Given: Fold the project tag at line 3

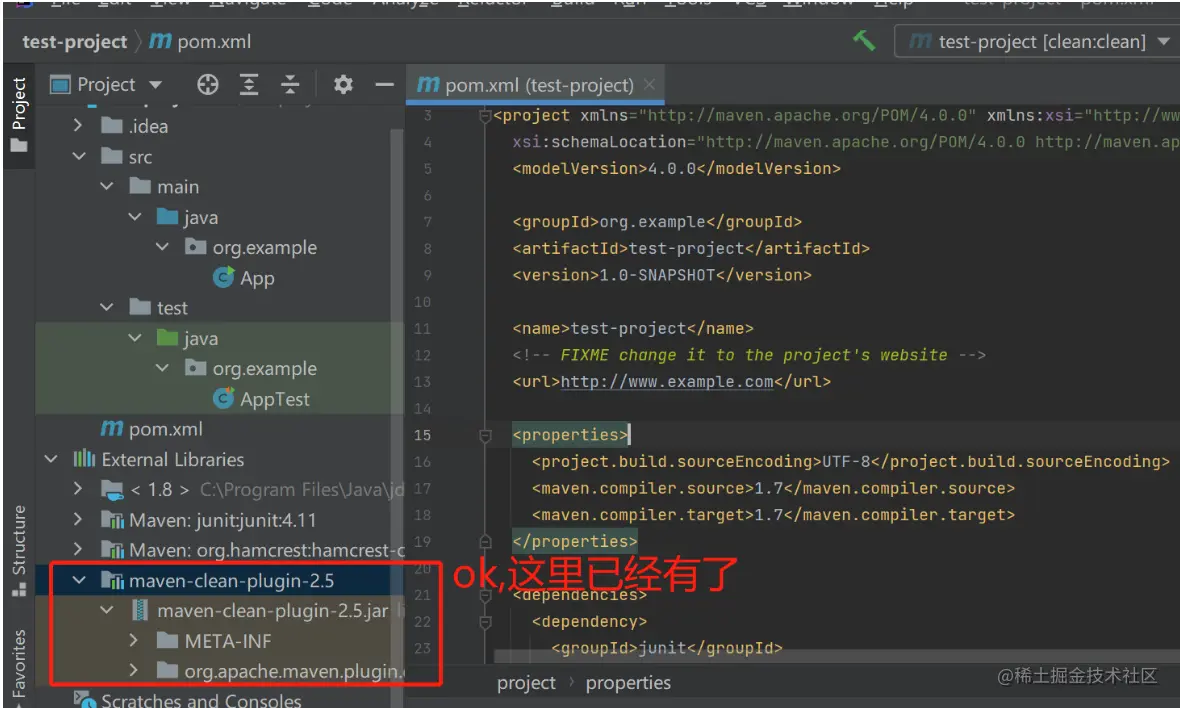Looking at the screenshot, I should (485, 116).
